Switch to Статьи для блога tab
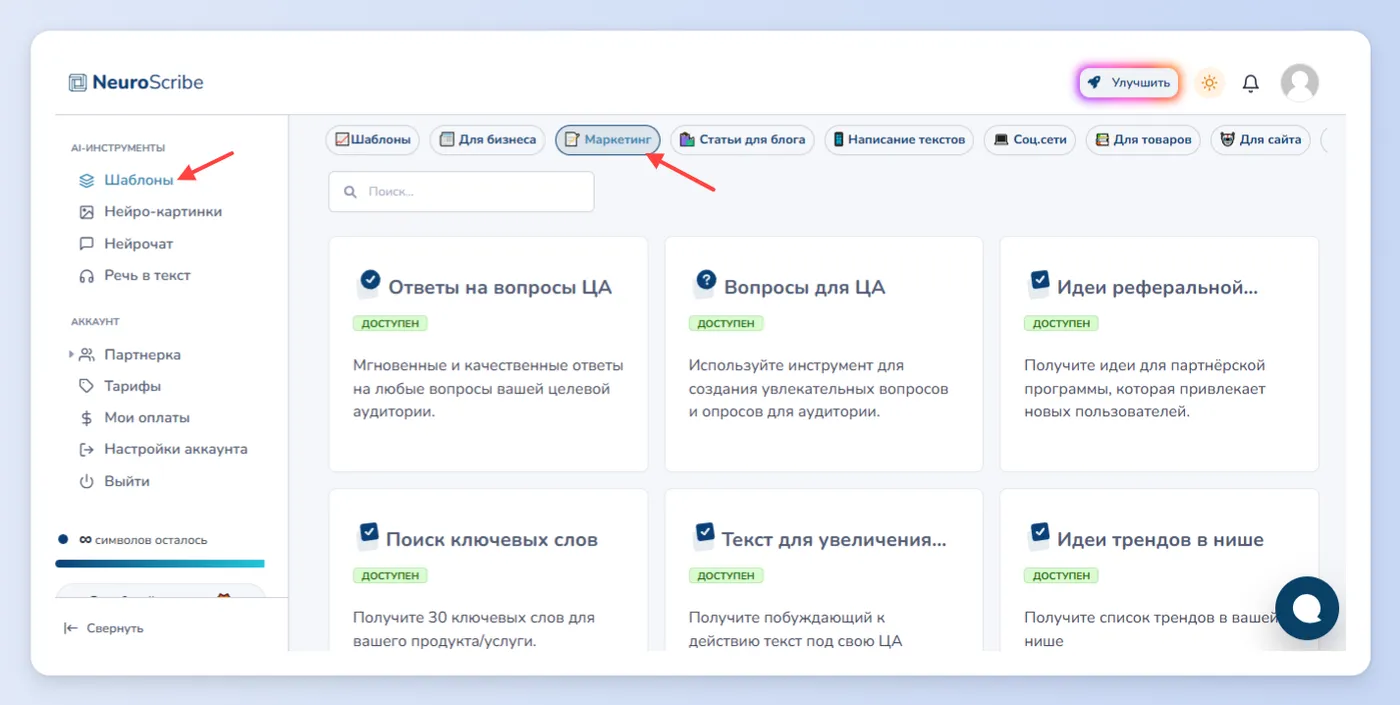 coord(742,140)
